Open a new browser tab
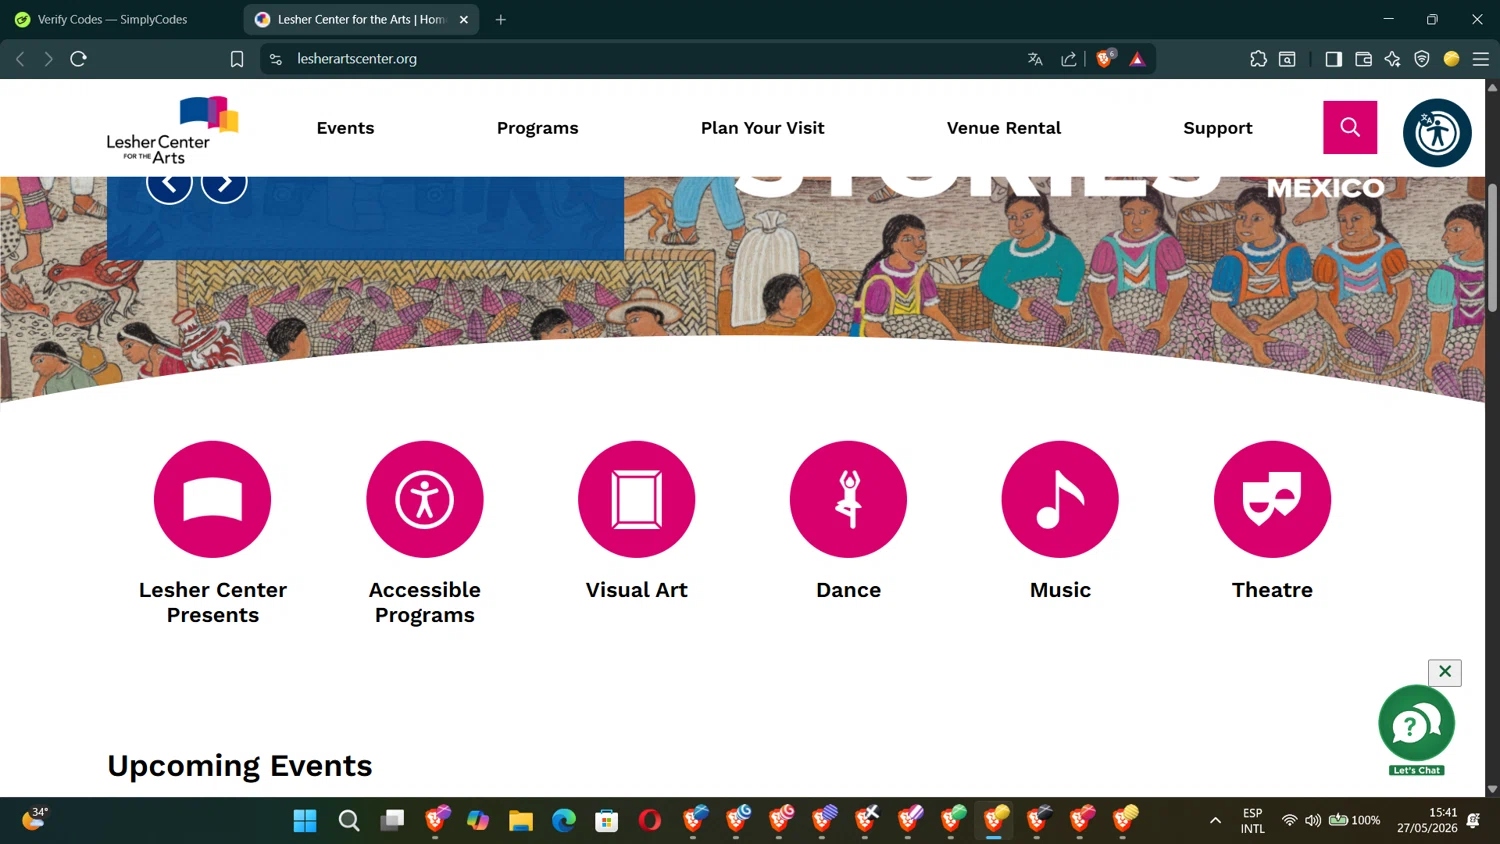 point(501,19)
